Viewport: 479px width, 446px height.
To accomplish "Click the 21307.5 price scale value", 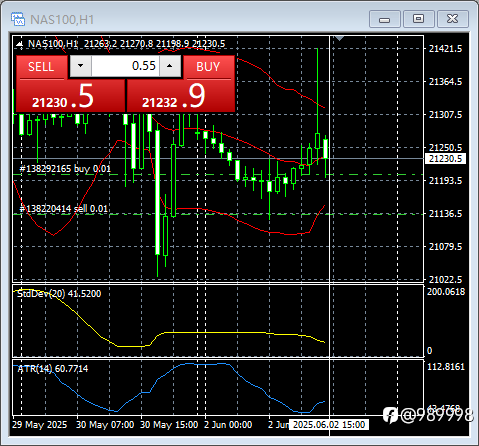I will point(445,115).
